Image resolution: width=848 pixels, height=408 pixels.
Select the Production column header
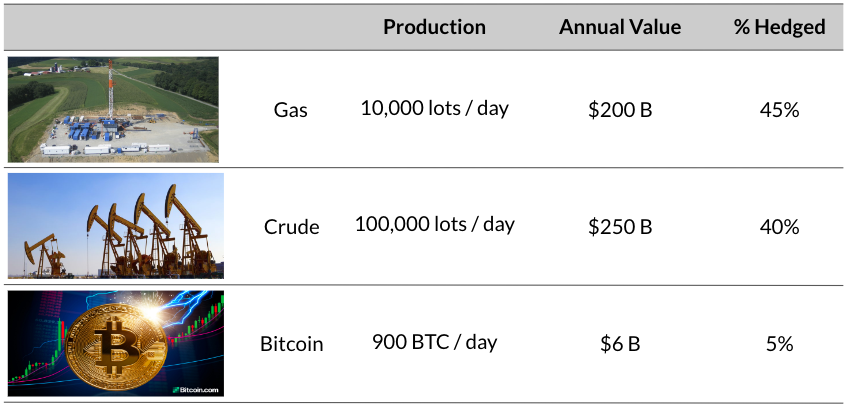tap(434, 27)
